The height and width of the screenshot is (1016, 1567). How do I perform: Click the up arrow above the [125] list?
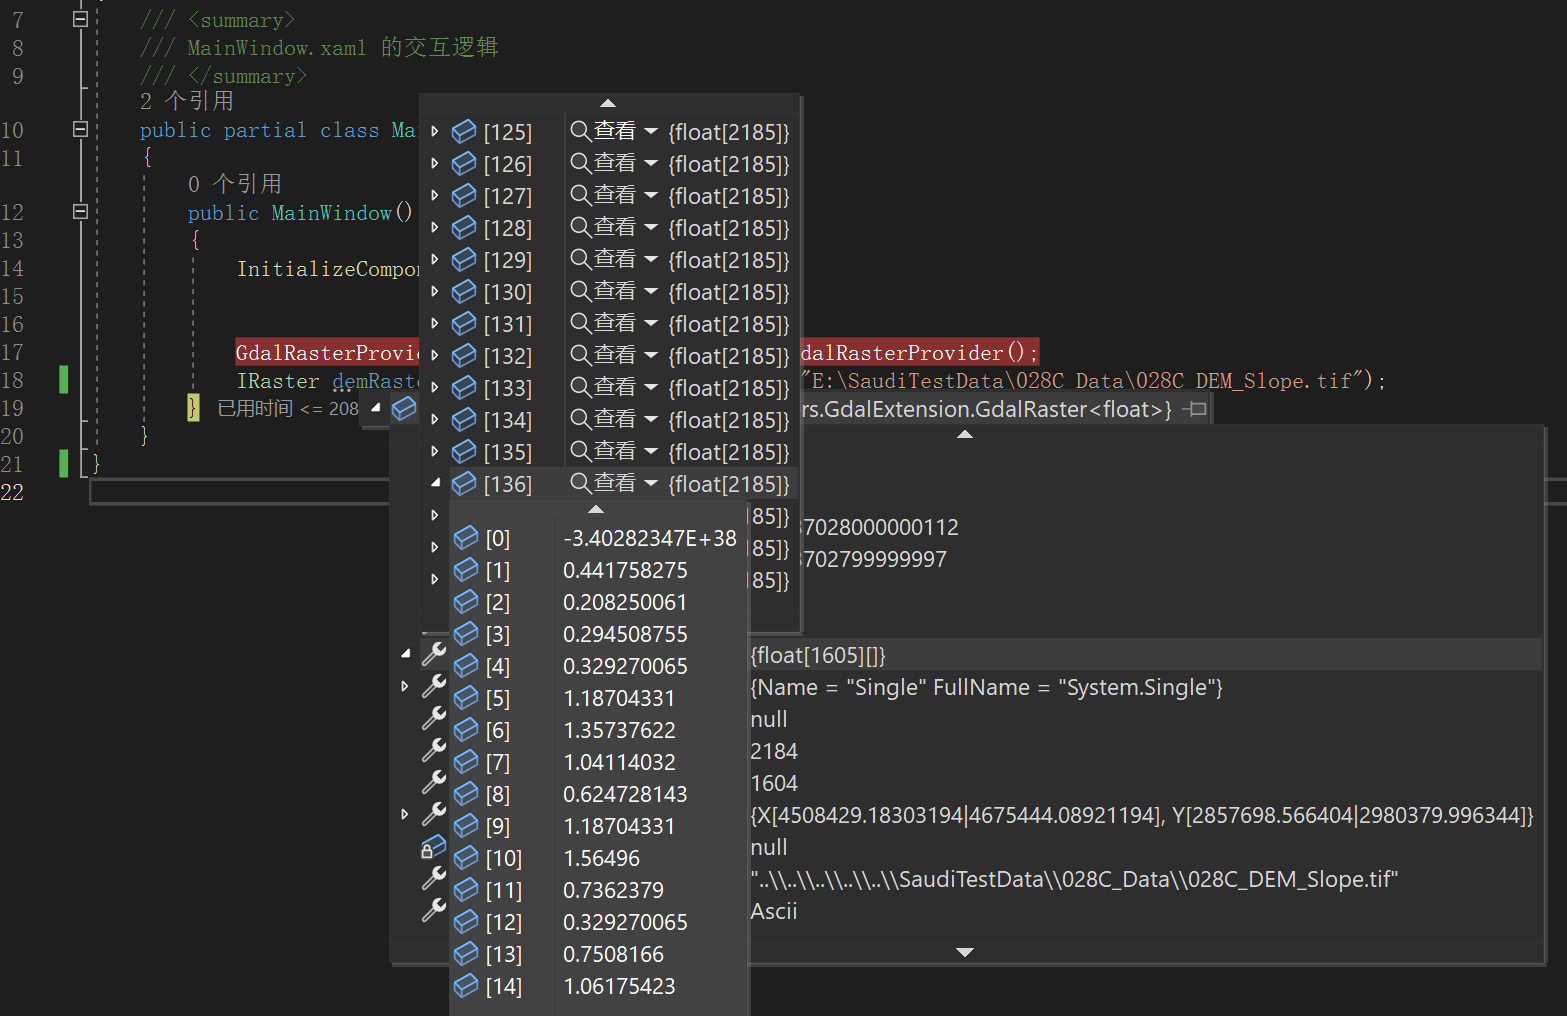pyautogui.click(x=608, y=103)
